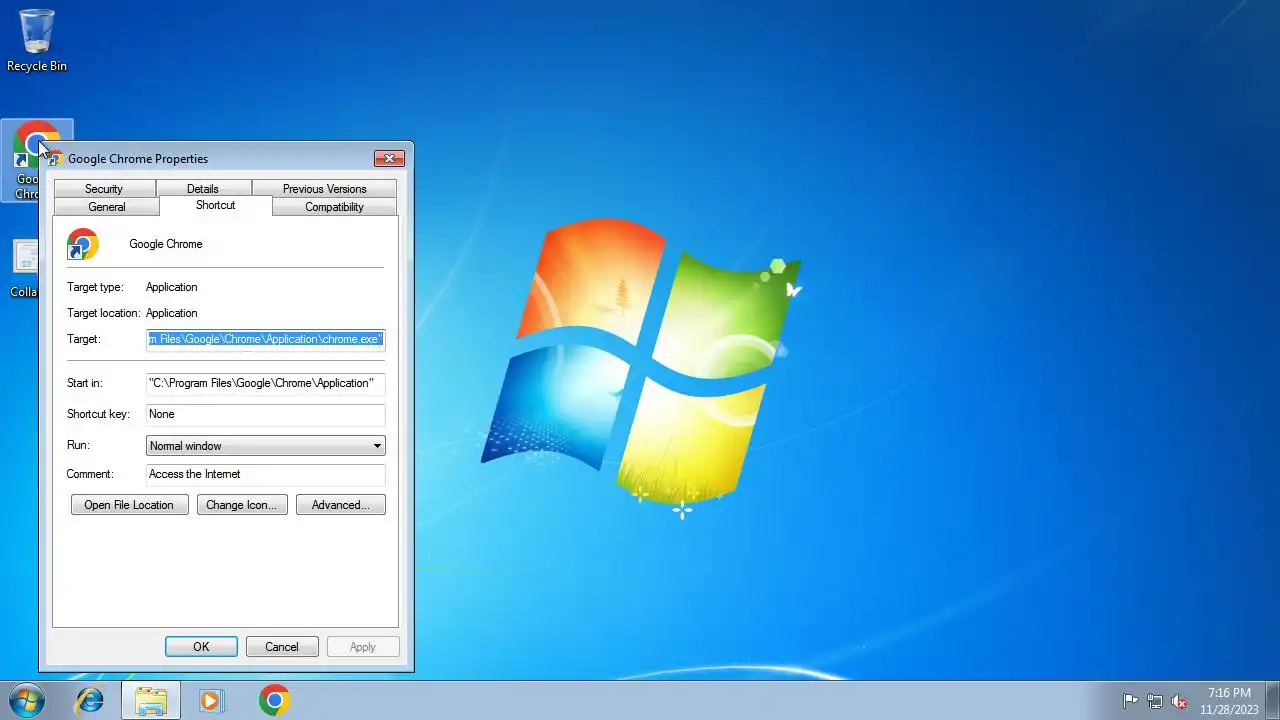Launch Internet Explorer from the taskbar
The image size is (1280, 720).
point(90,700)
